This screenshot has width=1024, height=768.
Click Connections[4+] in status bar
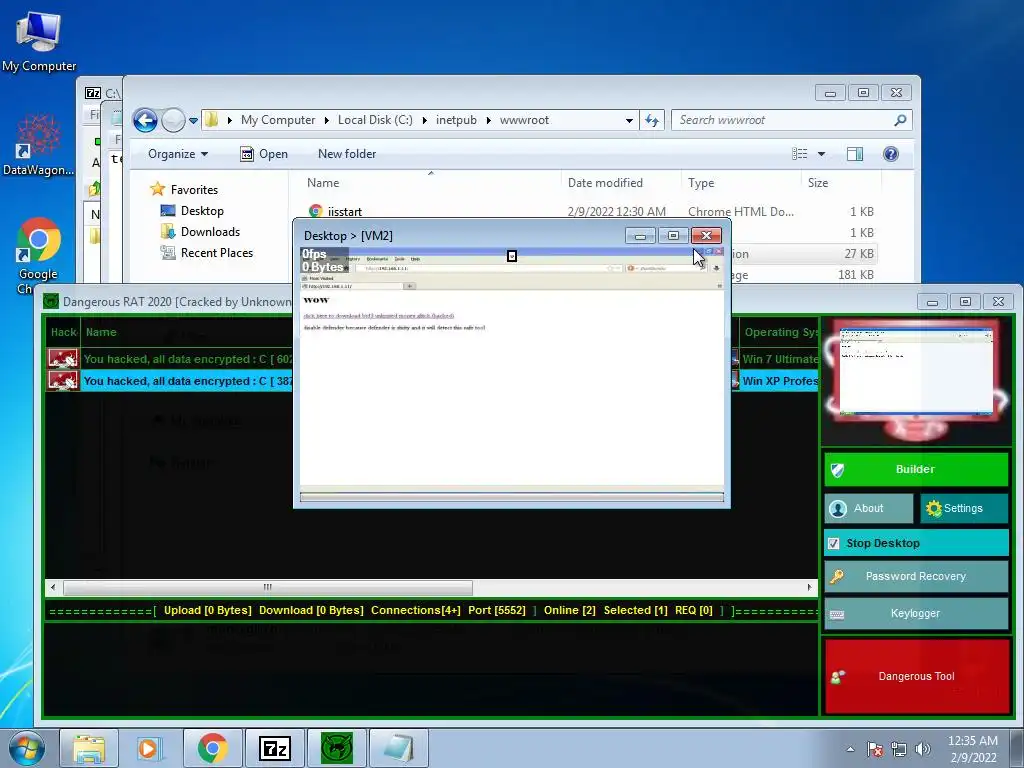click(x=415, y=611)
